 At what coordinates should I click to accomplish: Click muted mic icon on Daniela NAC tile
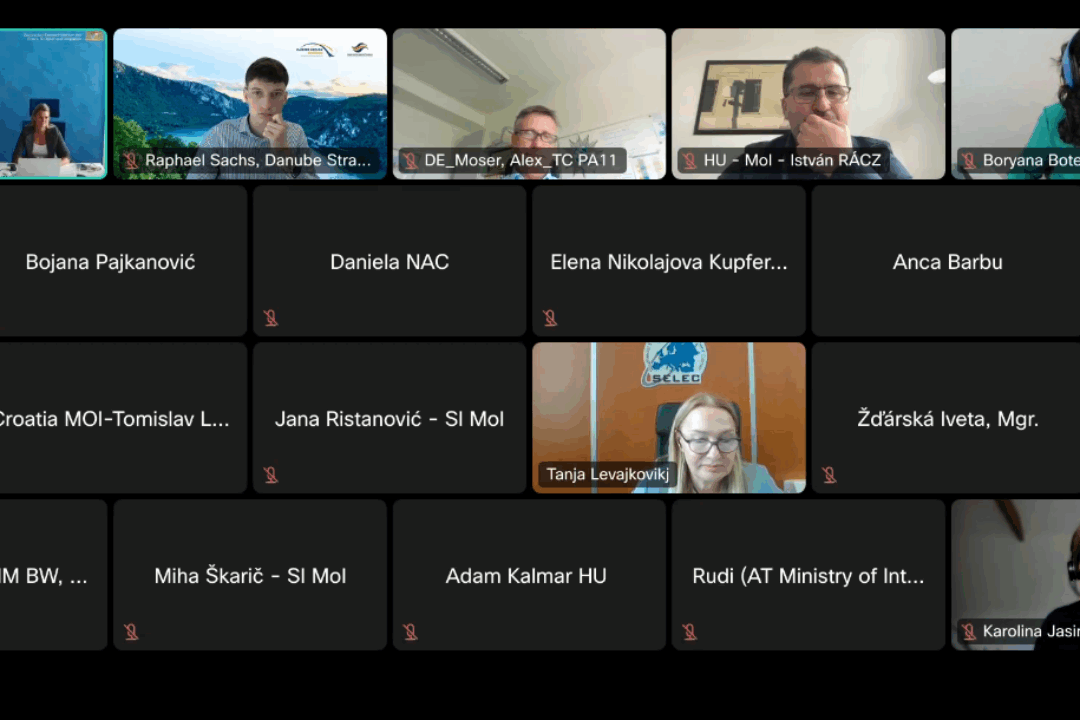[x=271, y=318]
